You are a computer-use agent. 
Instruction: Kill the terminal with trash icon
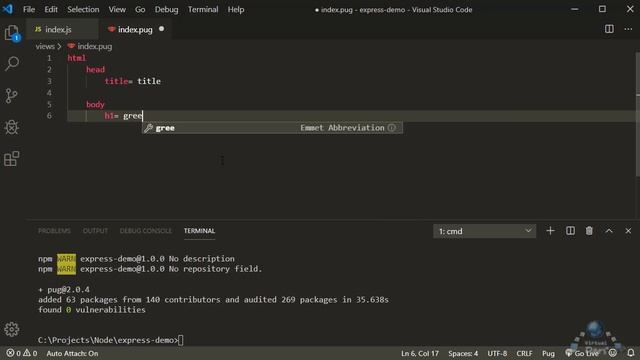[589, 231]
